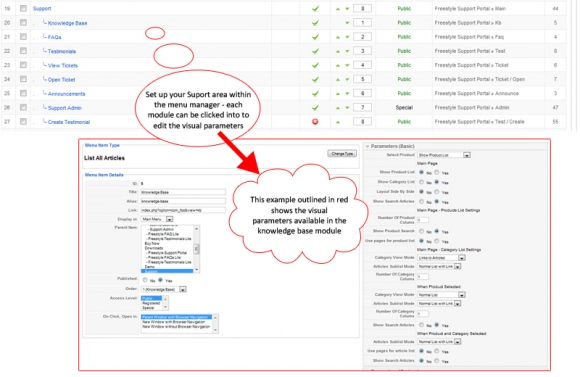Viewport: 580px width, 377px height.
Task: Open the Display in Main Menu dropdown
Action: pyautogui.click(x=157, y=219)
